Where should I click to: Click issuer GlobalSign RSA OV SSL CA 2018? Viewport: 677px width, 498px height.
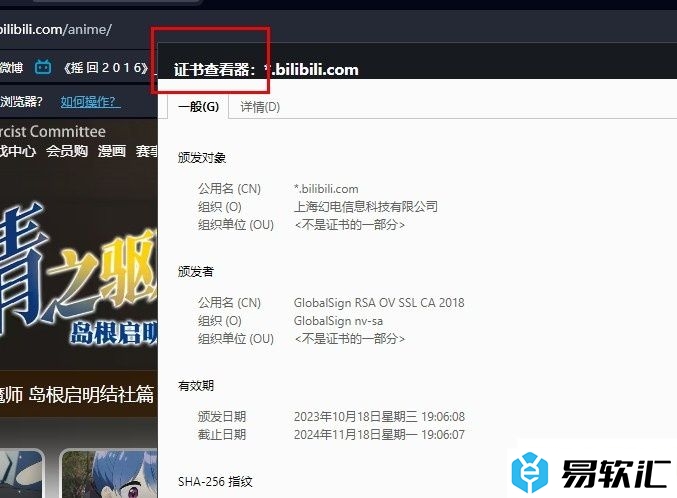click(x=379, y=303)
